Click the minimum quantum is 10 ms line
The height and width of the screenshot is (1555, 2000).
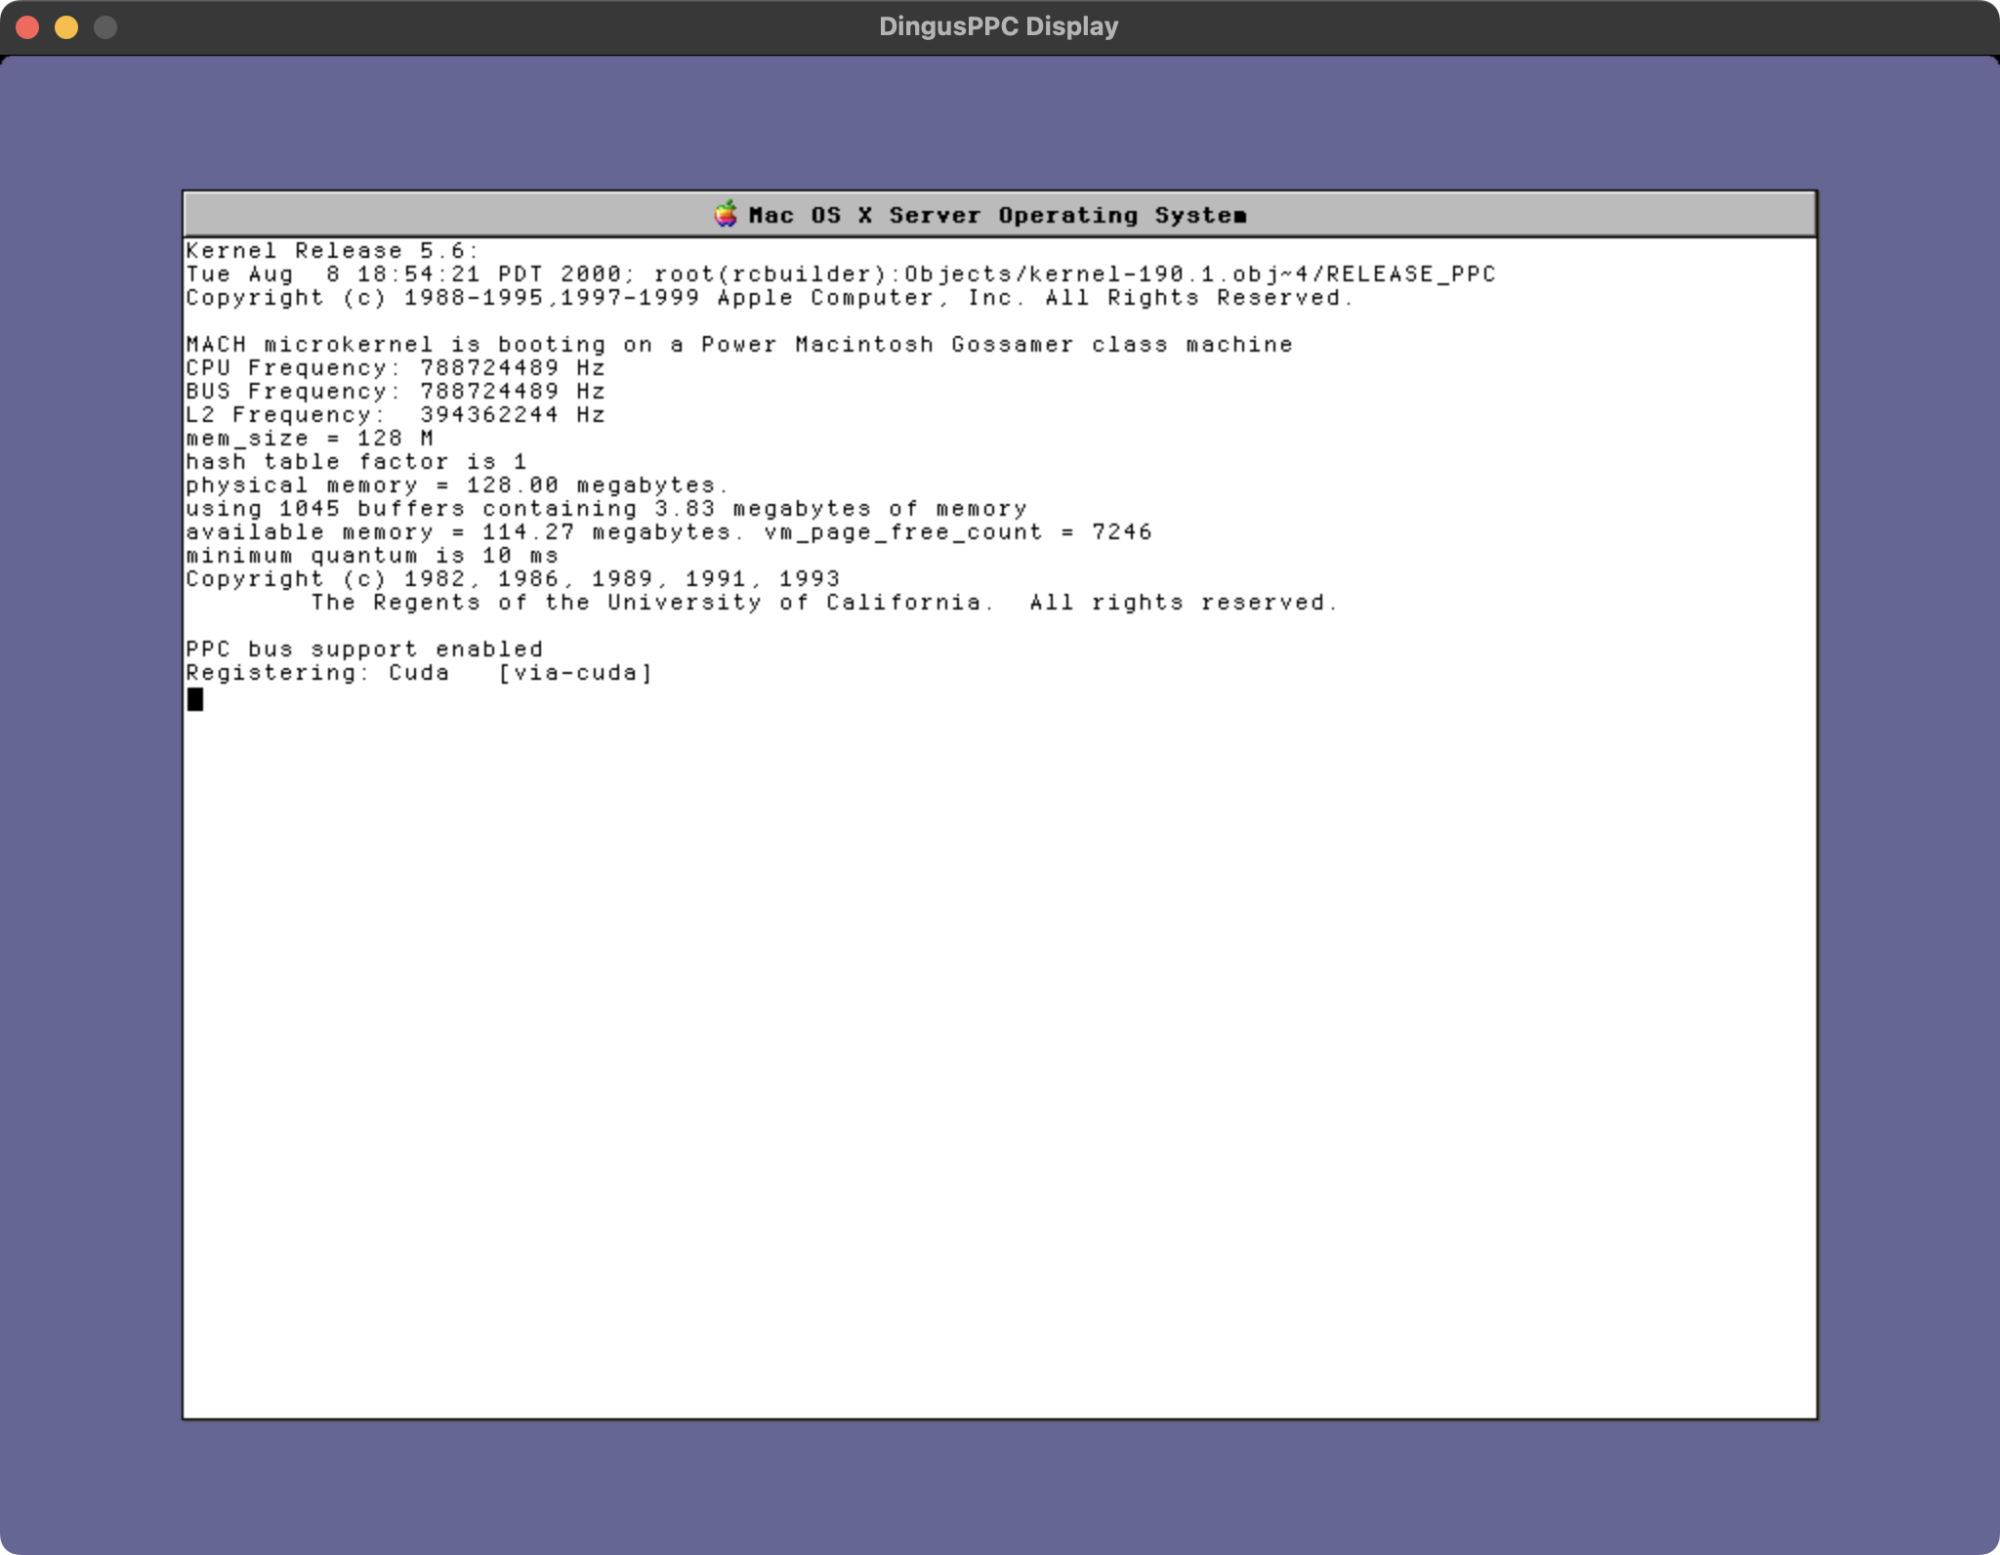tap(371, 556)
